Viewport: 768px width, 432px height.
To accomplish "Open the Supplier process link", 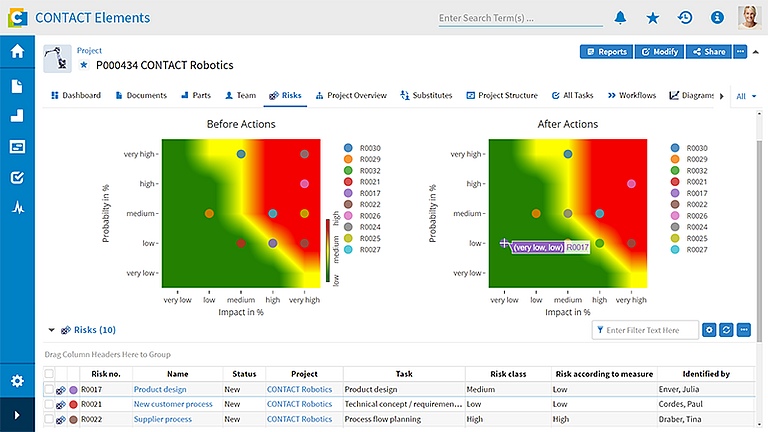I will [x=163, y=419].
